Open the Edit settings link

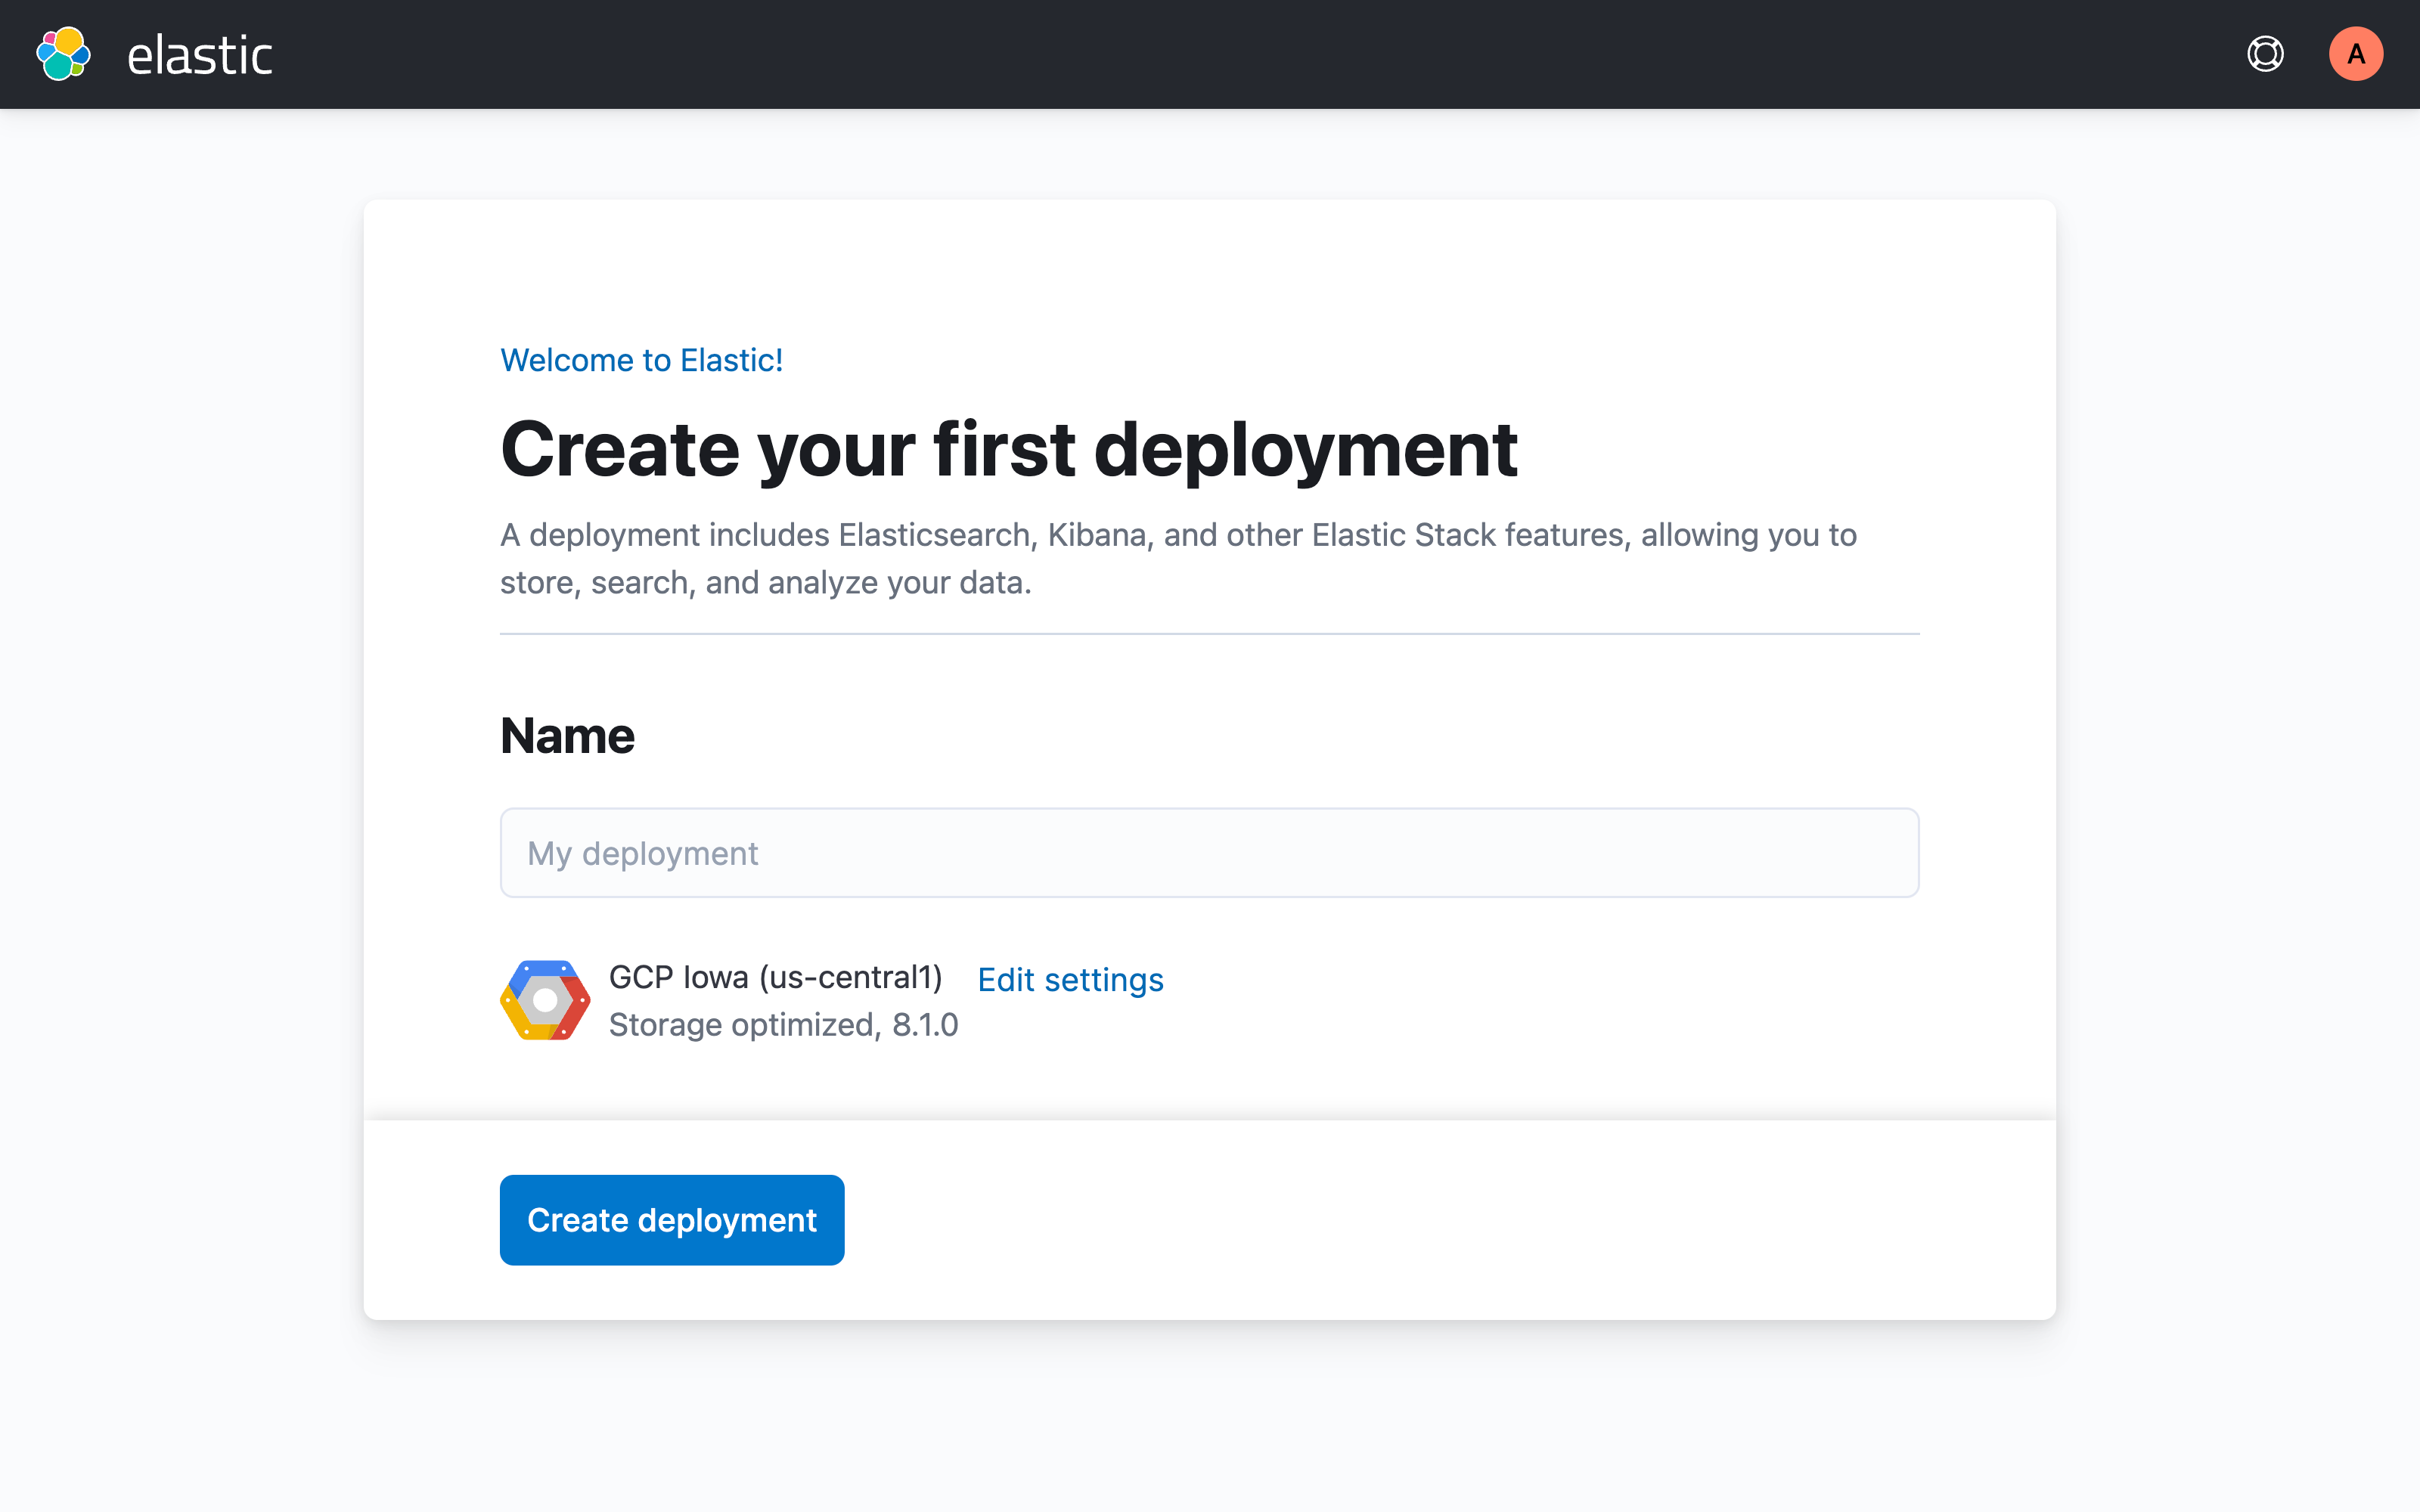pyautogui.click(x=1070, y=980)
